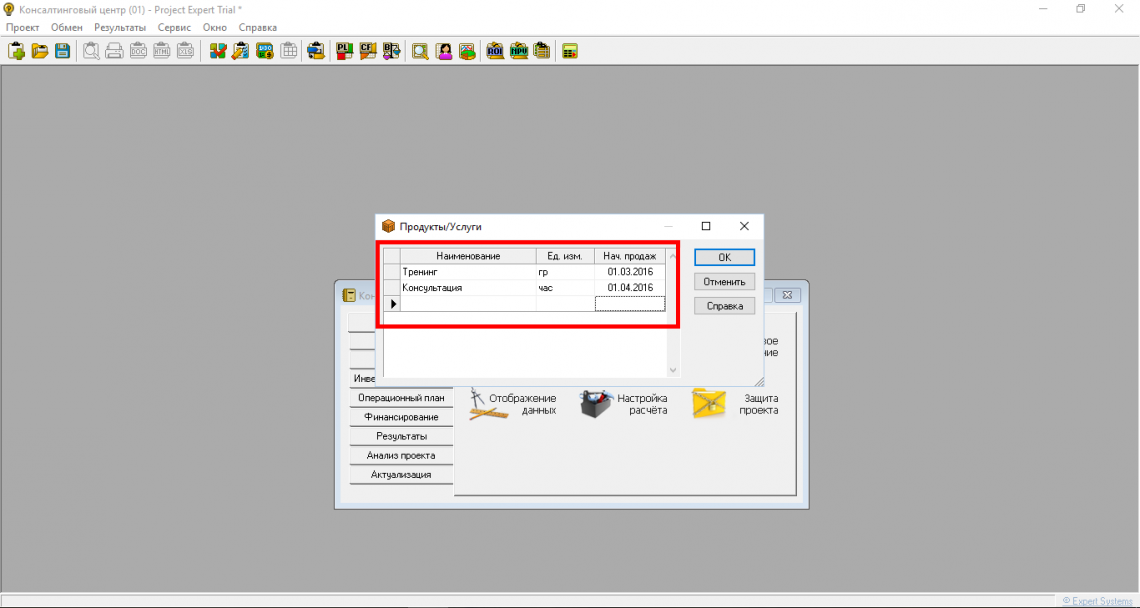
Task: Click the calculator icon in the toolbar
Action: click(x=570, y=51)
